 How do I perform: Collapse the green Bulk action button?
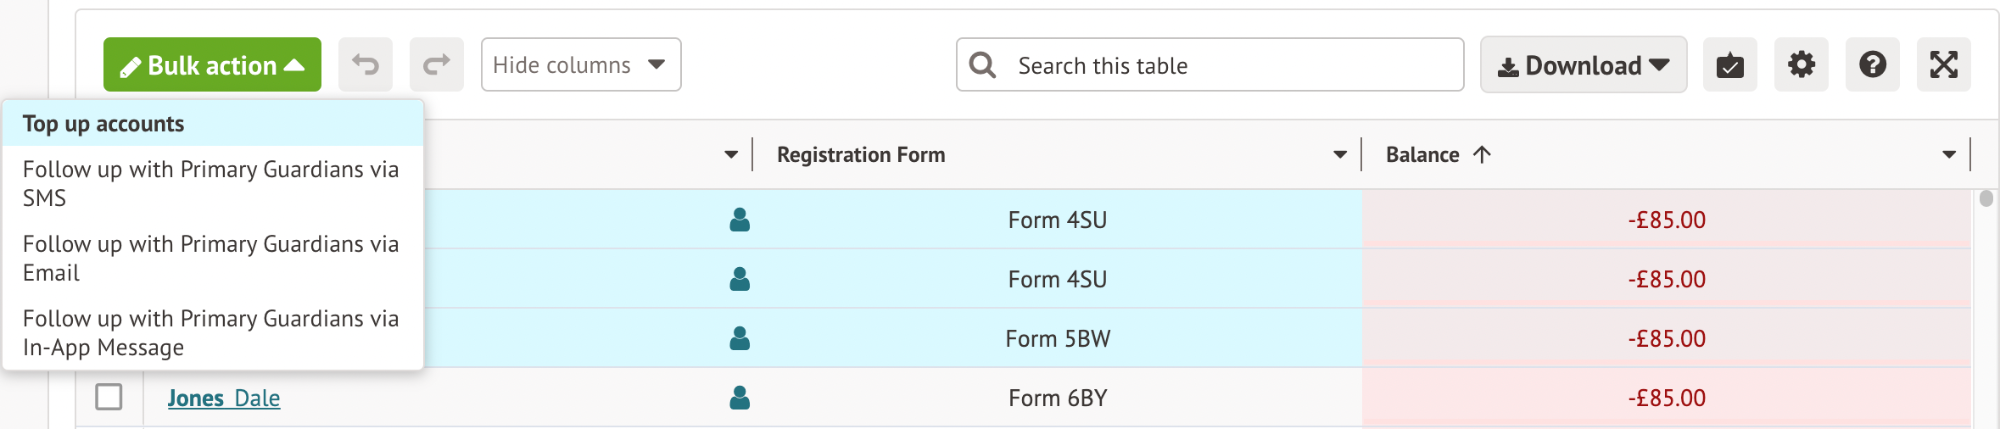click(x=212, y=65)
